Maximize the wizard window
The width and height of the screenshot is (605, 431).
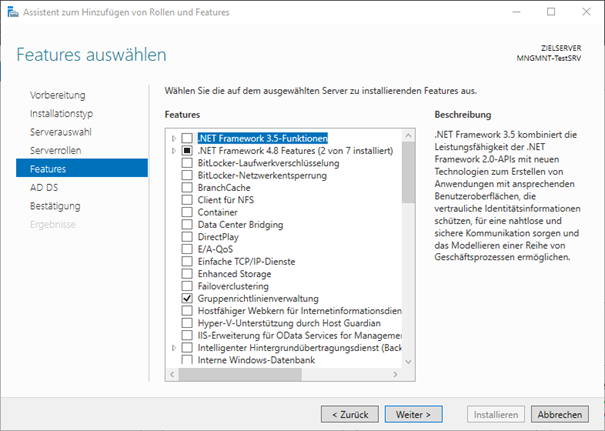coord(551,11)
